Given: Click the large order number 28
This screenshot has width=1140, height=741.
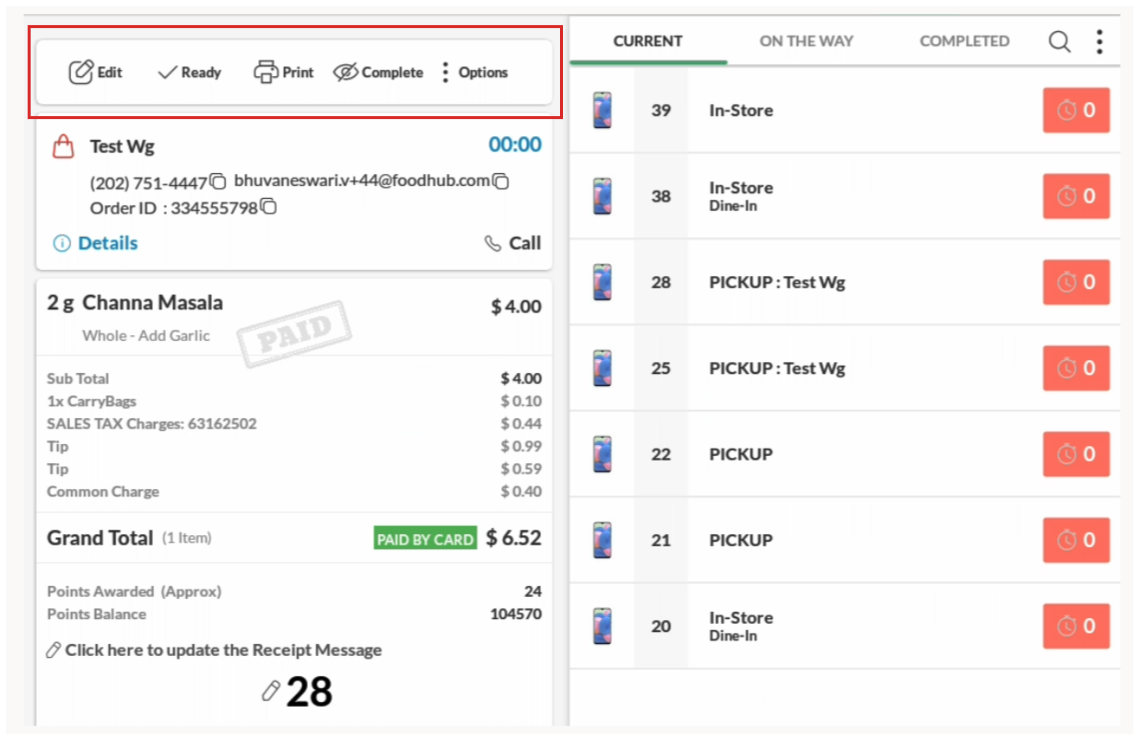Looking at the screenshot, I should [309, 691].
